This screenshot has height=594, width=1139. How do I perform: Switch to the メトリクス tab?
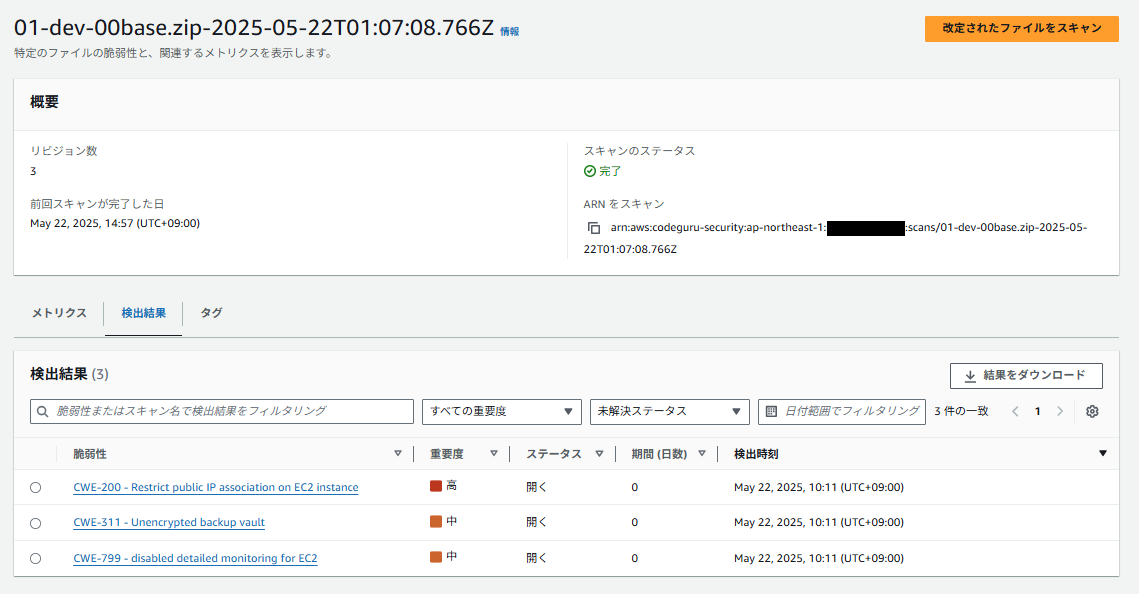59,313
